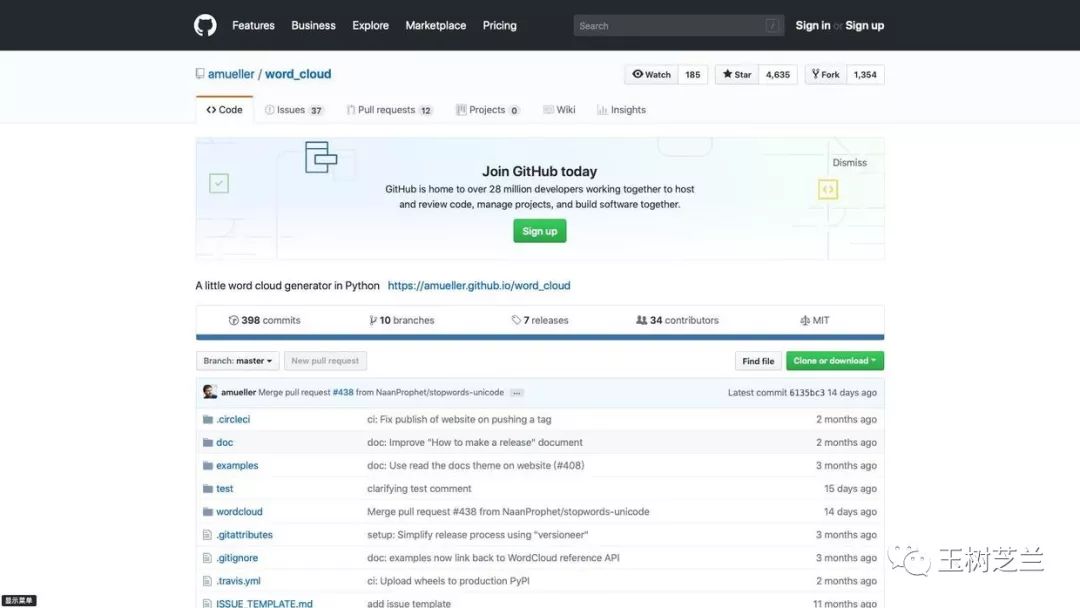Switch to the Projects tab
Image resolution: width=1080 pixels, height=608 pixels.
coord(488,109)
